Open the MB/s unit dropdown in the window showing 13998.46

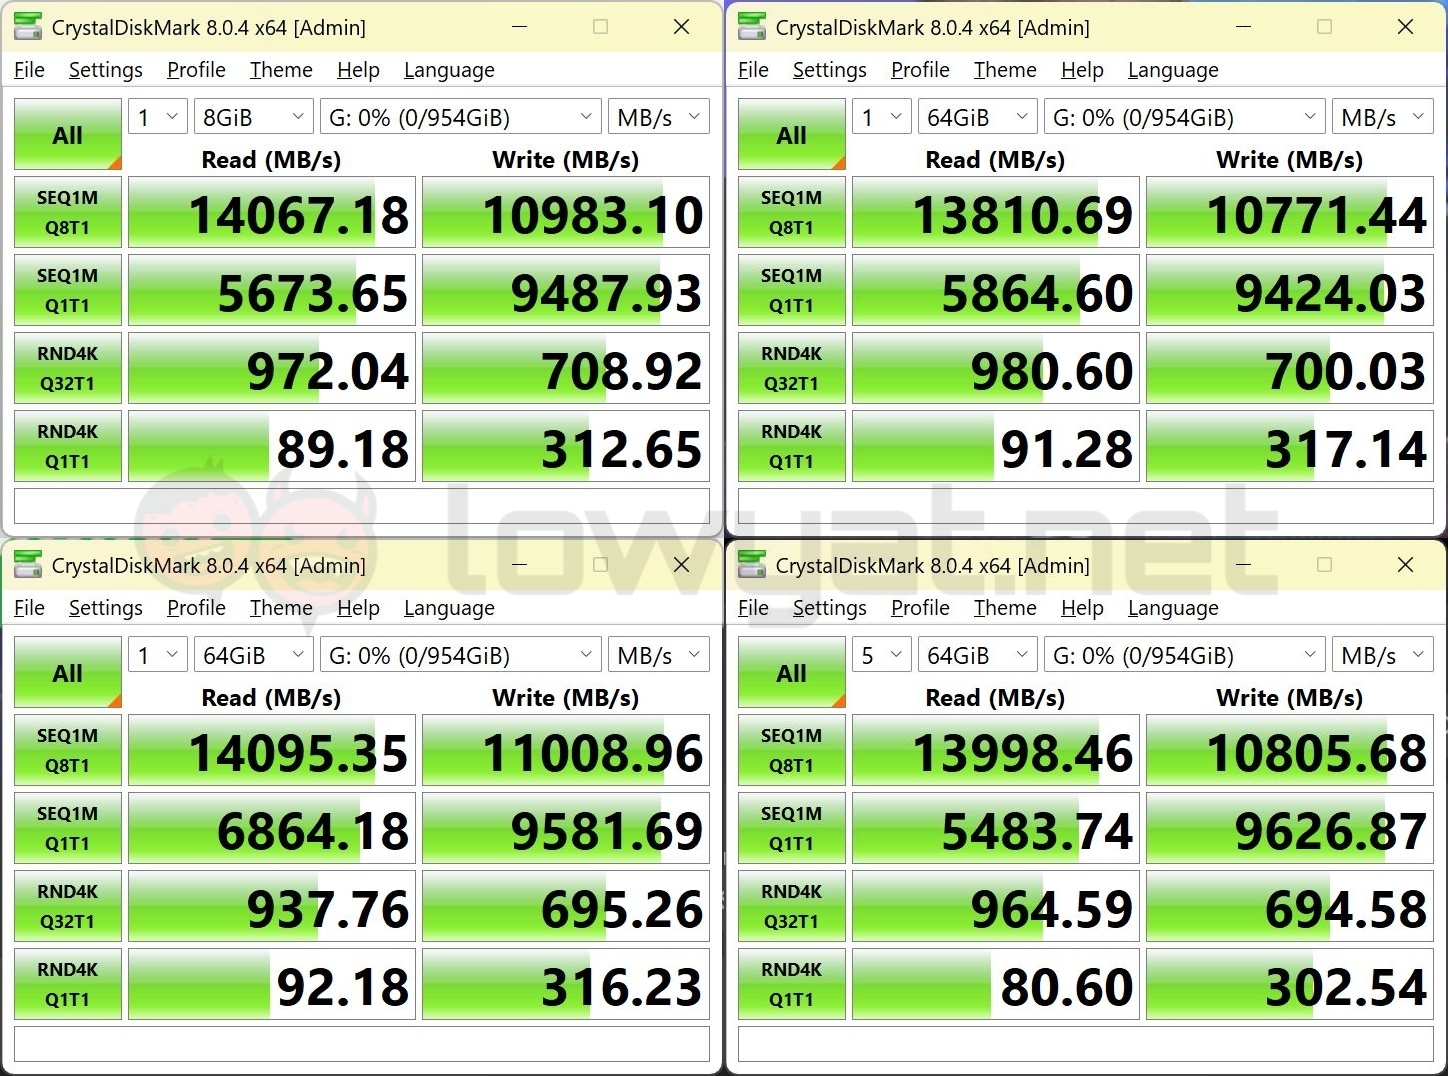(x=1383, y=655)
